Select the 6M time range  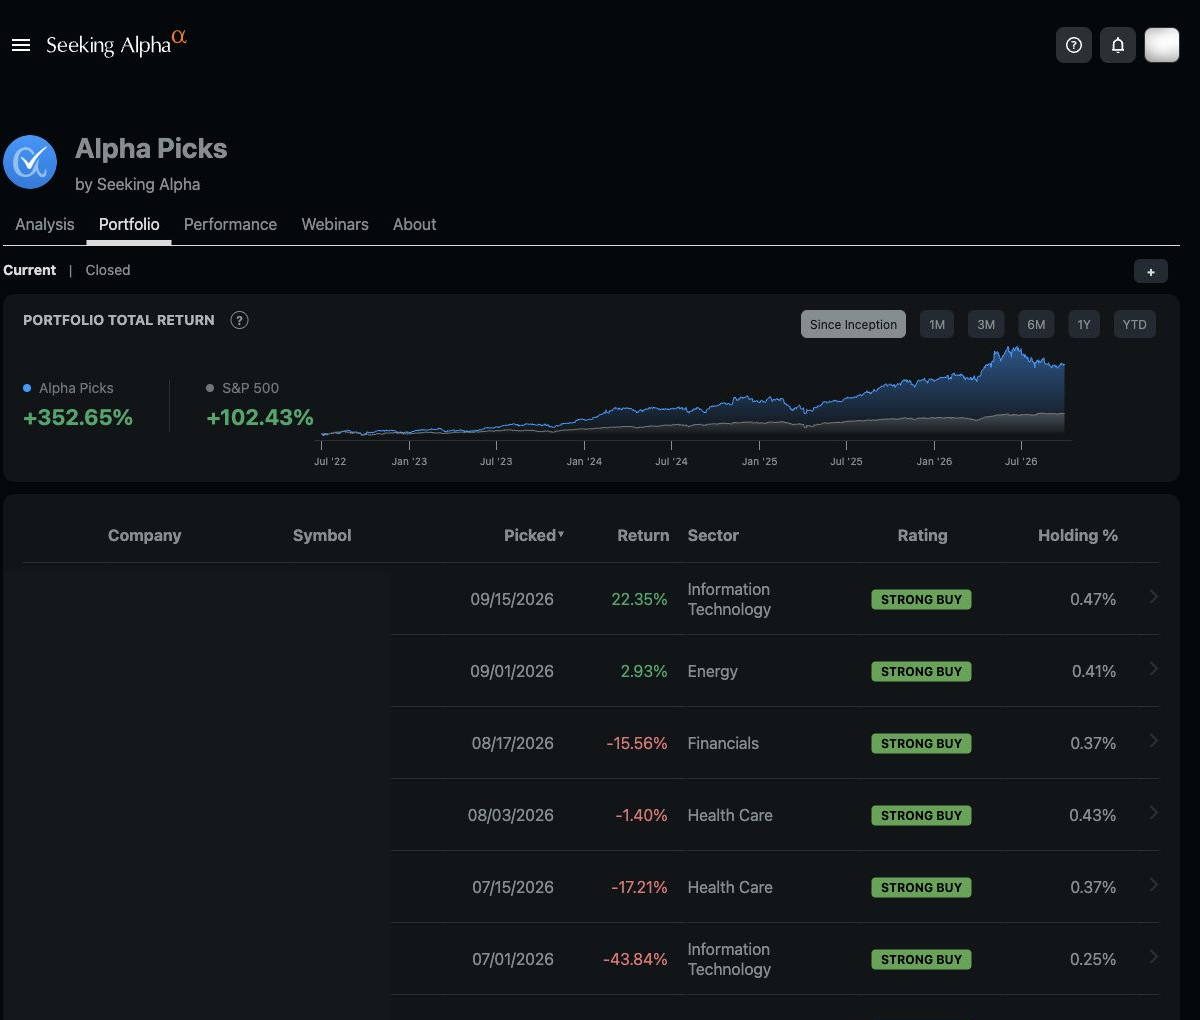(x=1036, y=324)
